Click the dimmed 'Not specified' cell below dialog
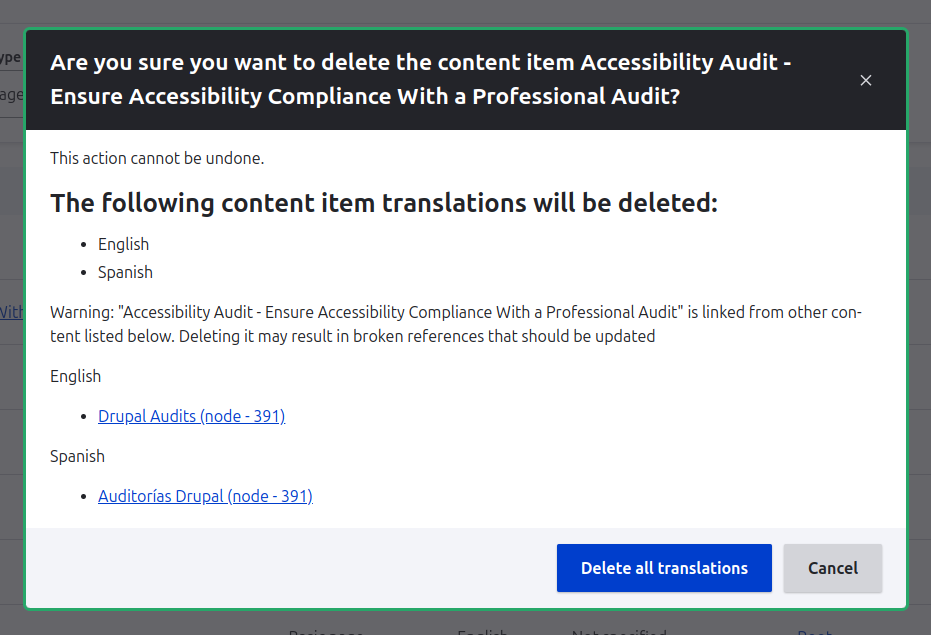This screenshot has width=931, height=635. (x=618, y=630)
